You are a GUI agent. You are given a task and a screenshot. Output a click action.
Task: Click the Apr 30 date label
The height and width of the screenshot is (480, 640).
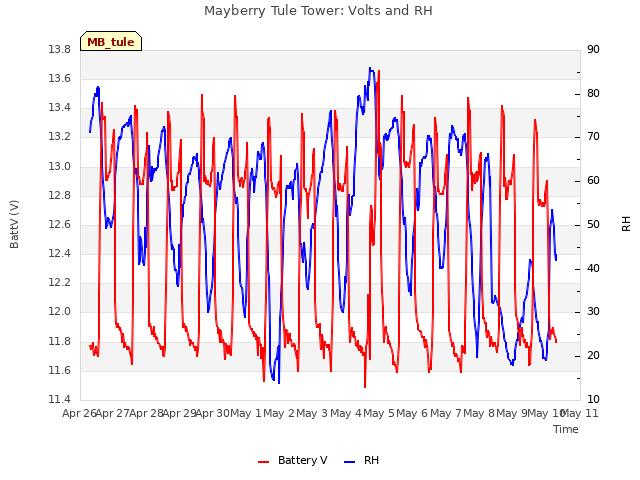[213, 413]
